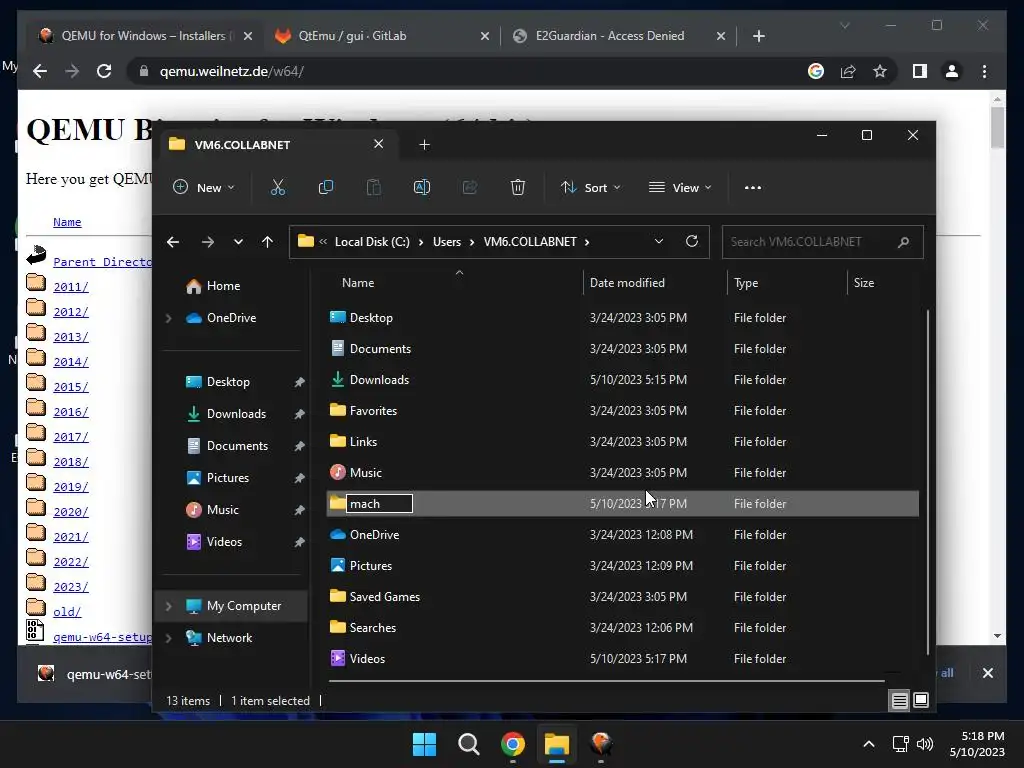1024x768 pixels.
Task: Go back in the Chrome browser
Action: pyautogui.click(x=40, y=71)
